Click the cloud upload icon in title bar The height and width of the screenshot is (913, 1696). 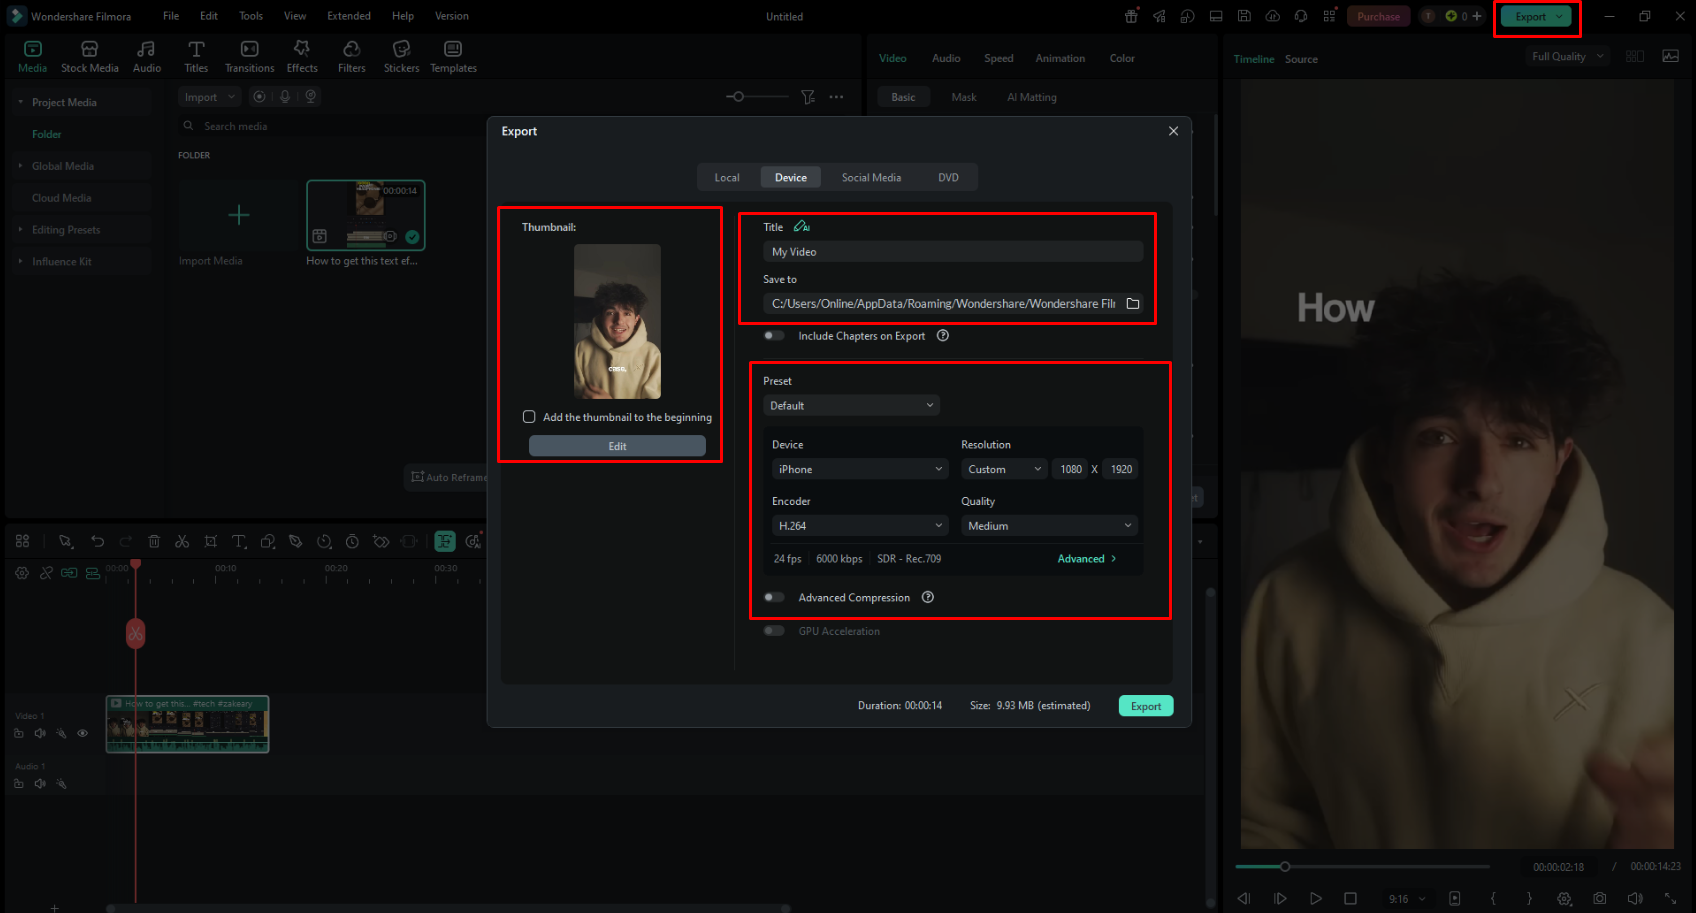point(1272,16)
